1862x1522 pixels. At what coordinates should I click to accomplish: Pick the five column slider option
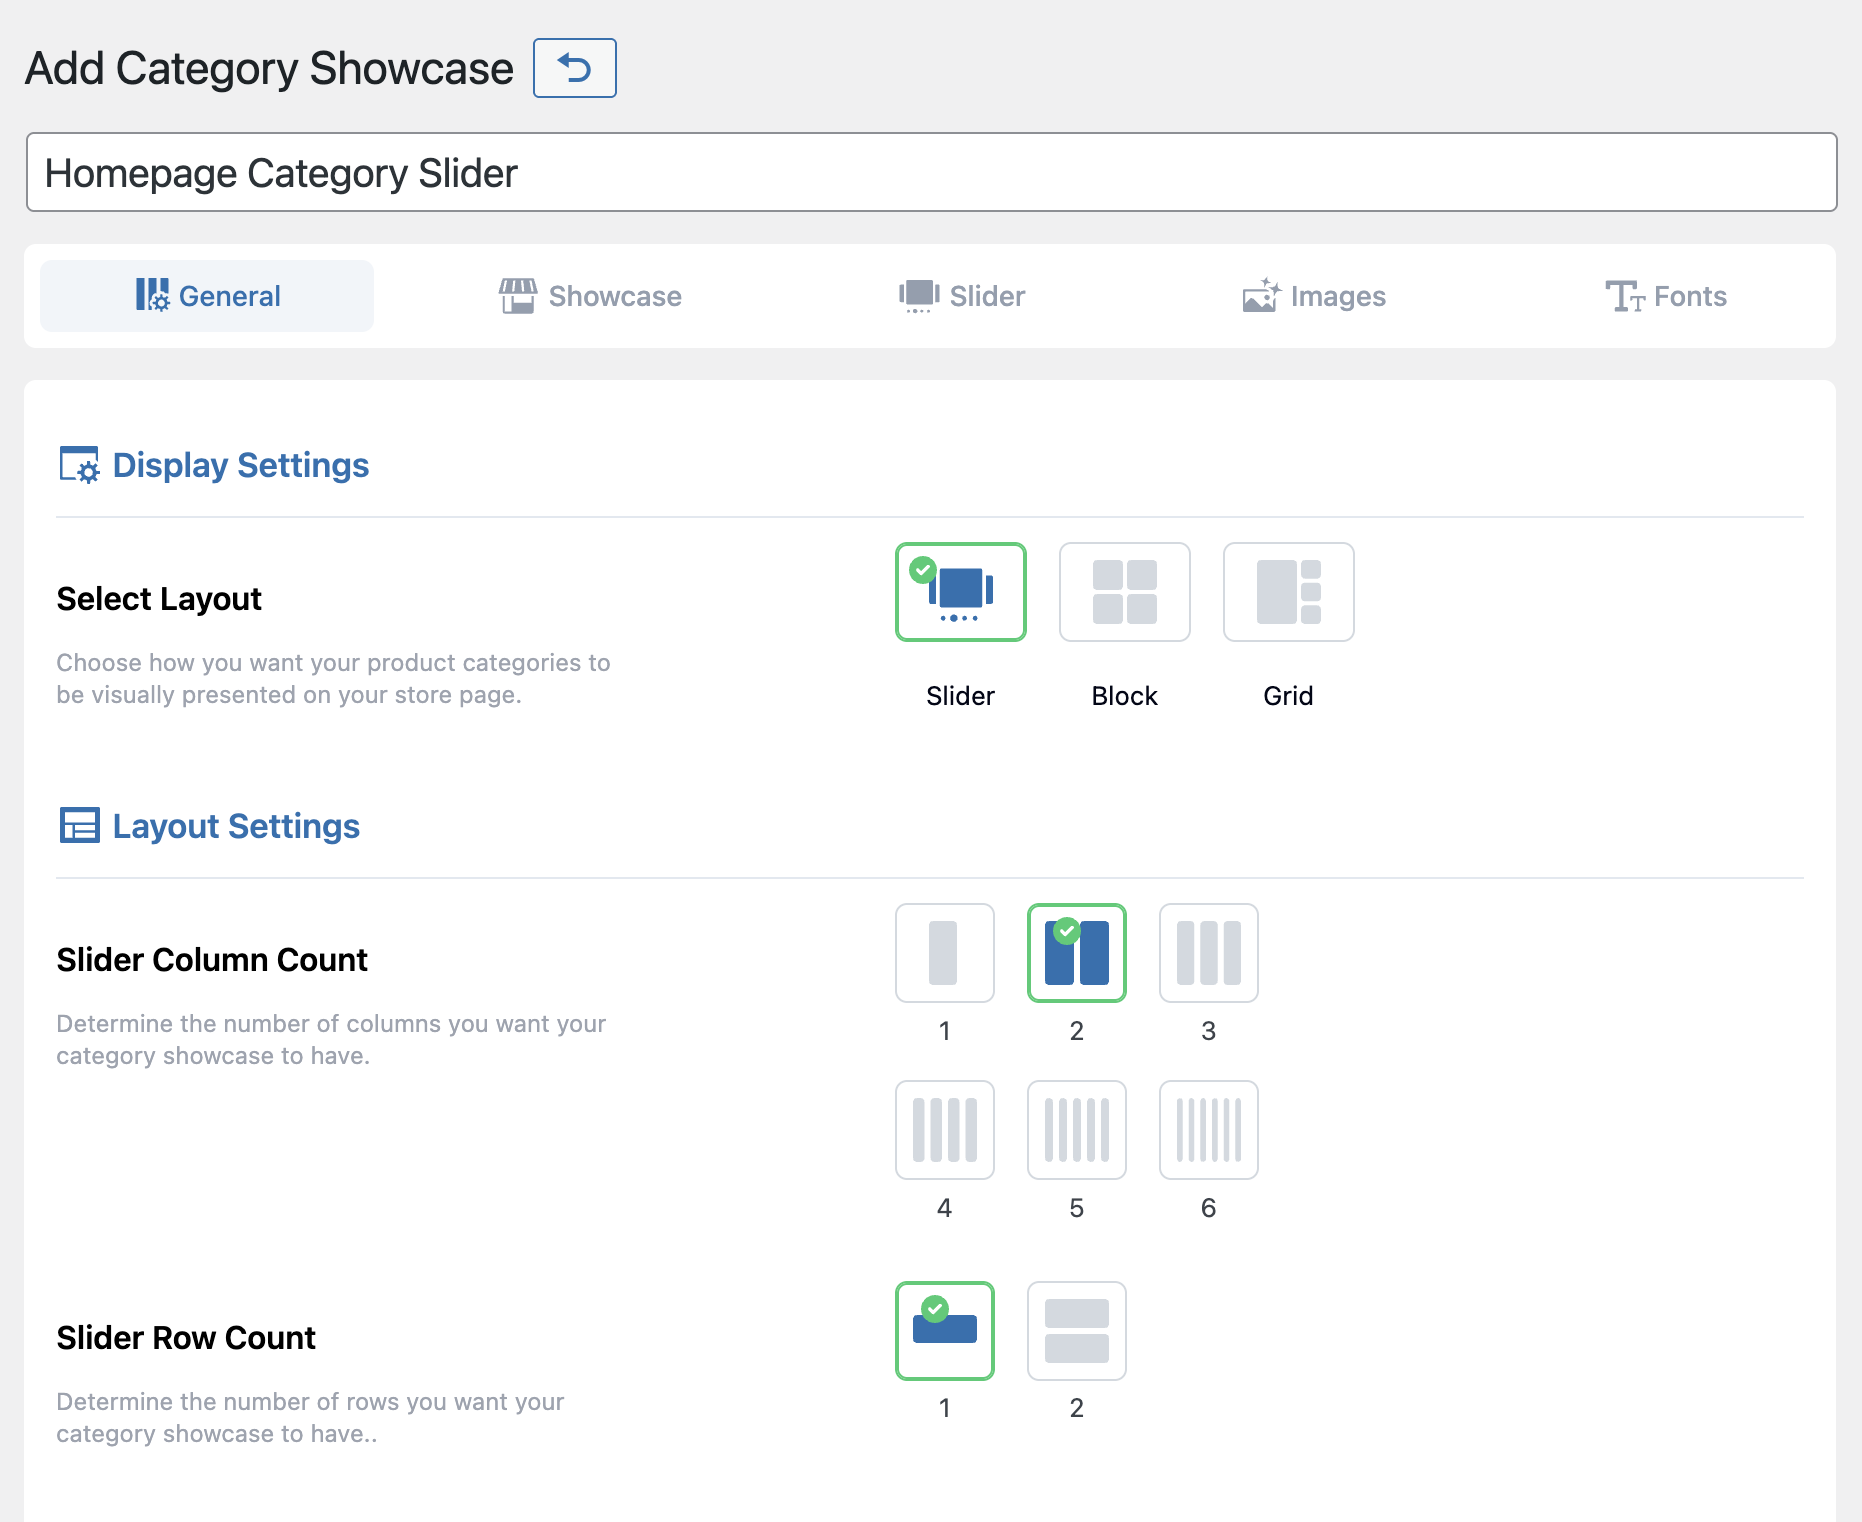pos(1076,1130)
